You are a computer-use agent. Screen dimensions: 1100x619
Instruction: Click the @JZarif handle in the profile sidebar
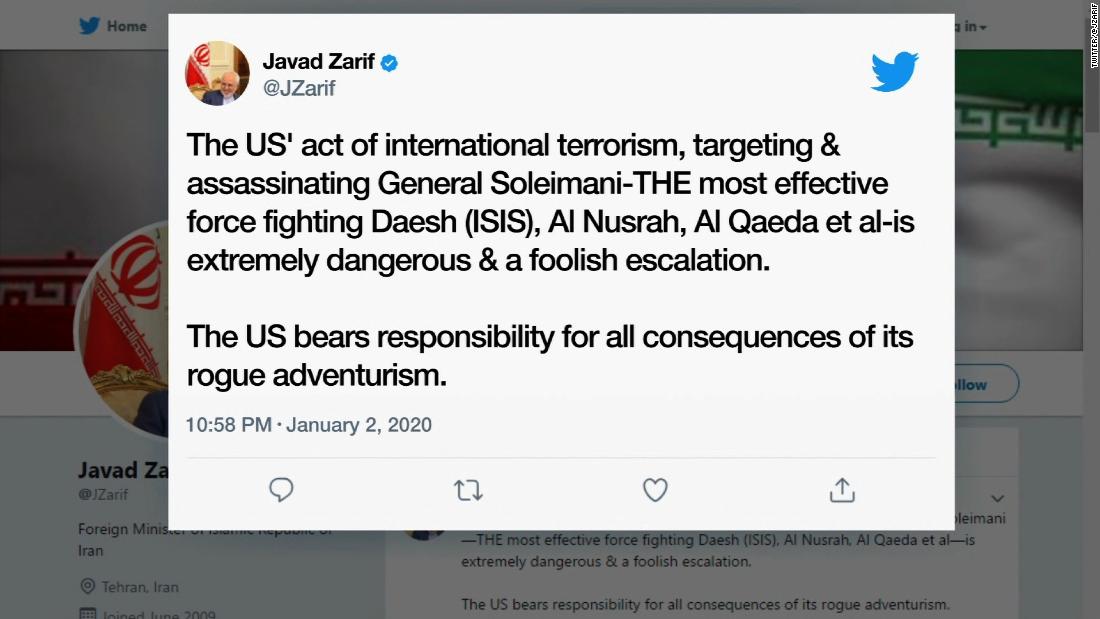[x=103, y=494]
